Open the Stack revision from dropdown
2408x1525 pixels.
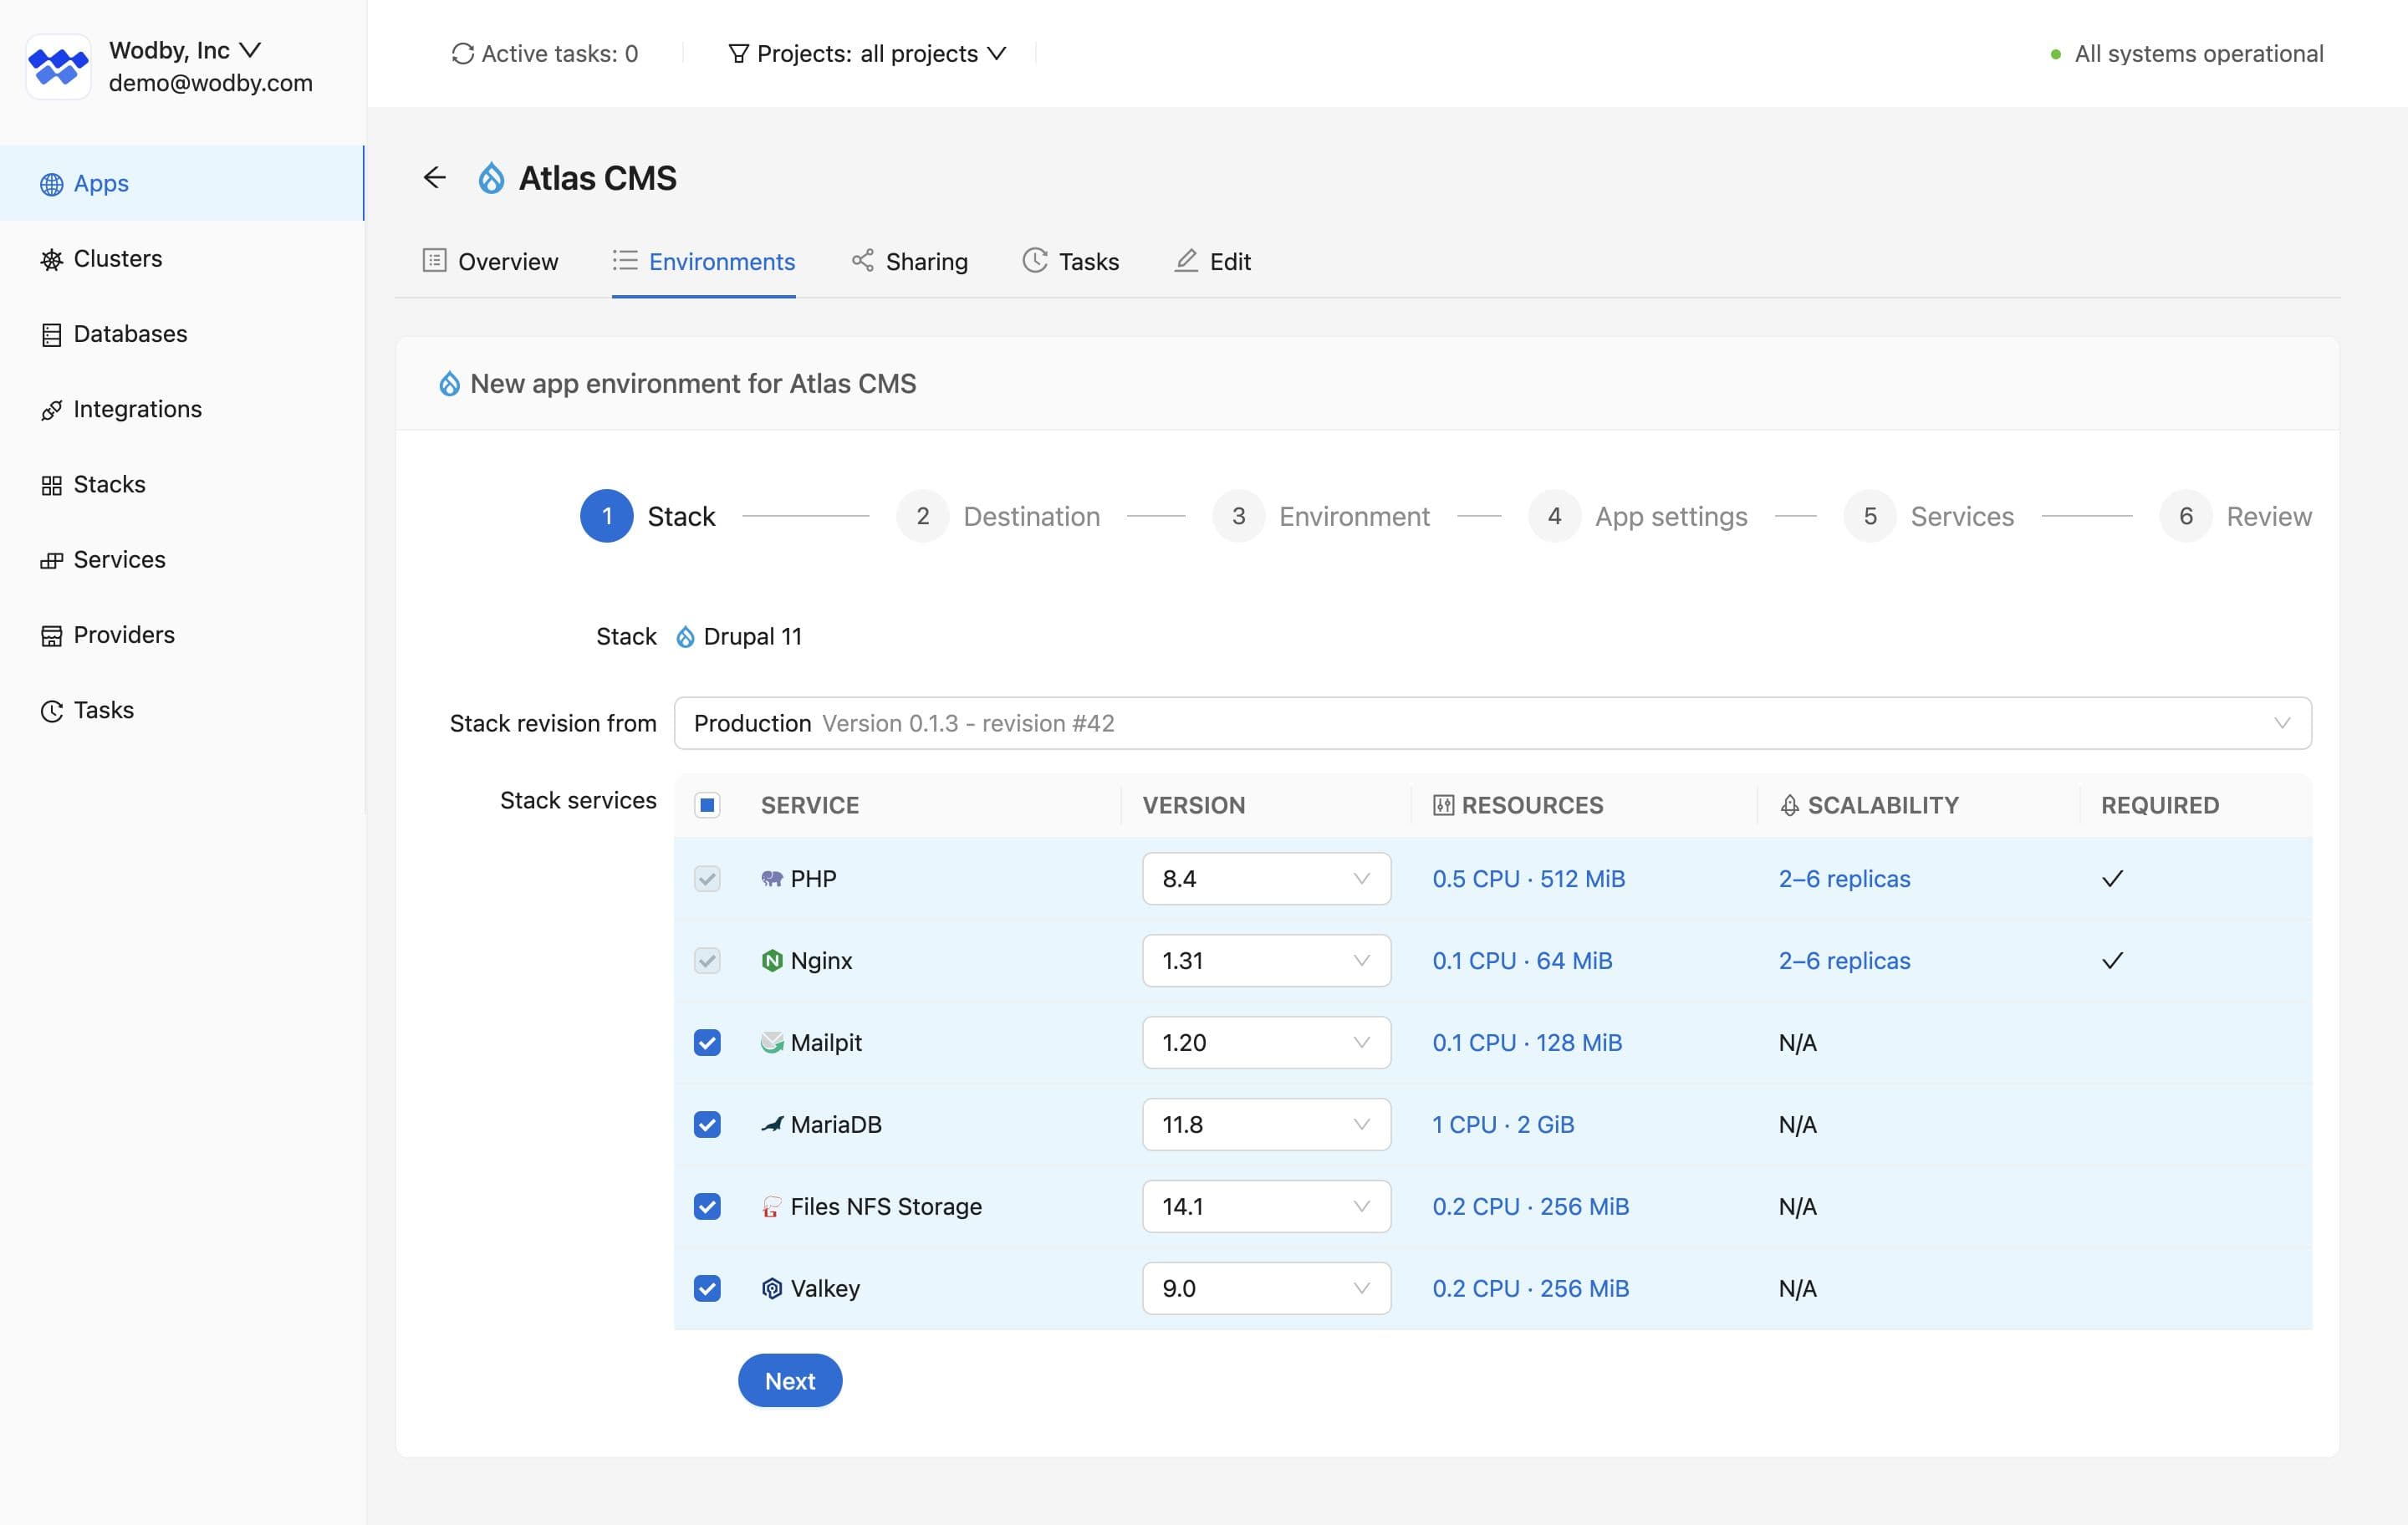point(1492,723)
